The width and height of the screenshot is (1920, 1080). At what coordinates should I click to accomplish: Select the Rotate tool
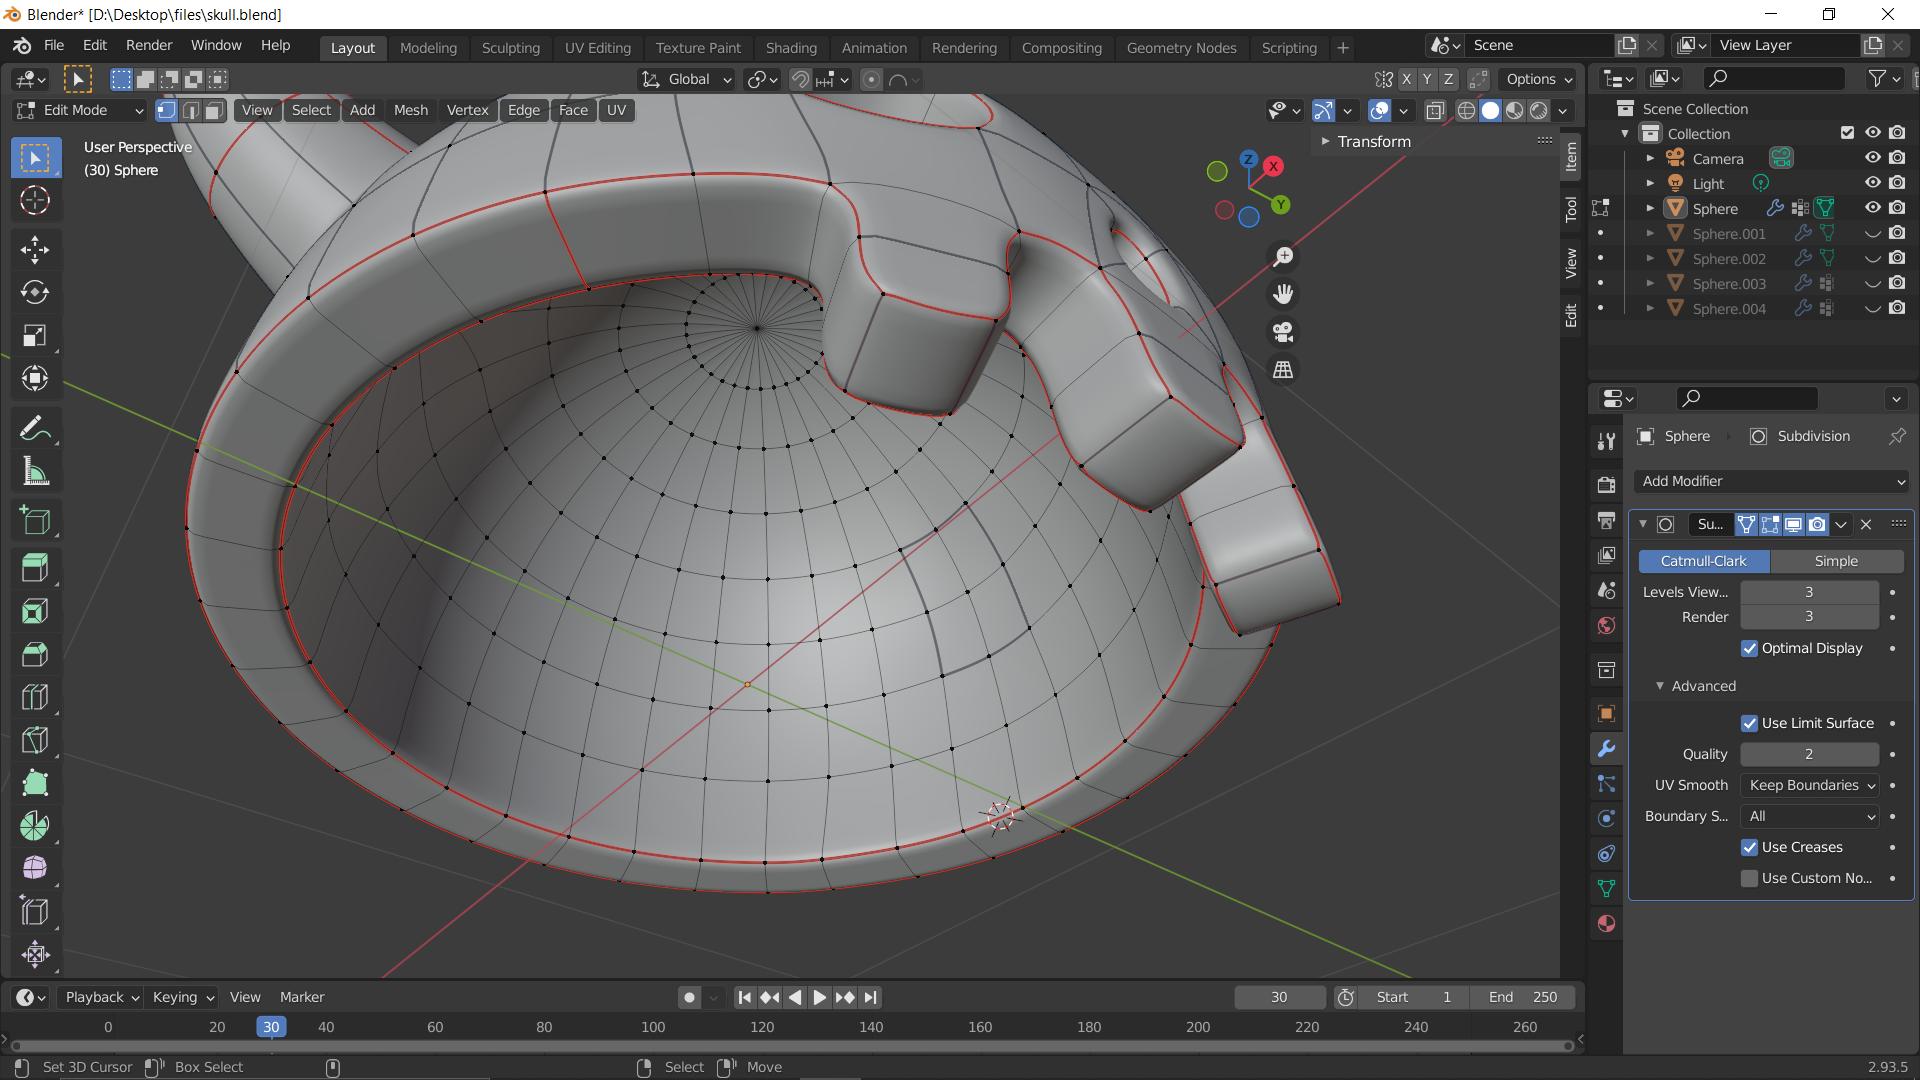[35, 292]
